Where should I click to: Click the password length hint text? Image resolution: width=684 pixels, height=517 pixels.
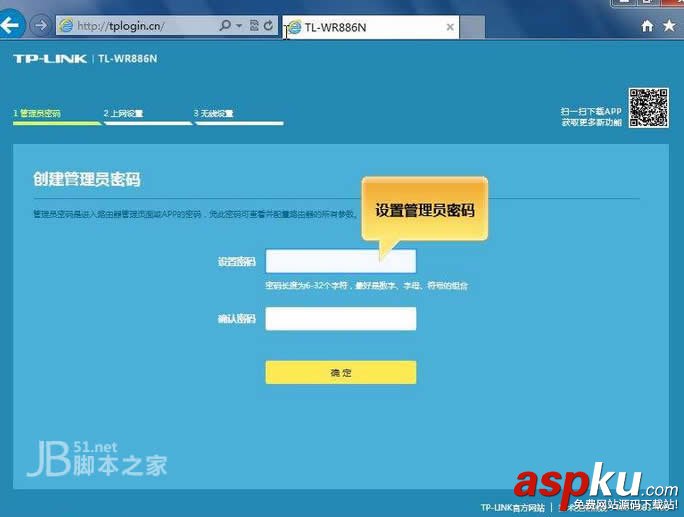366,285
